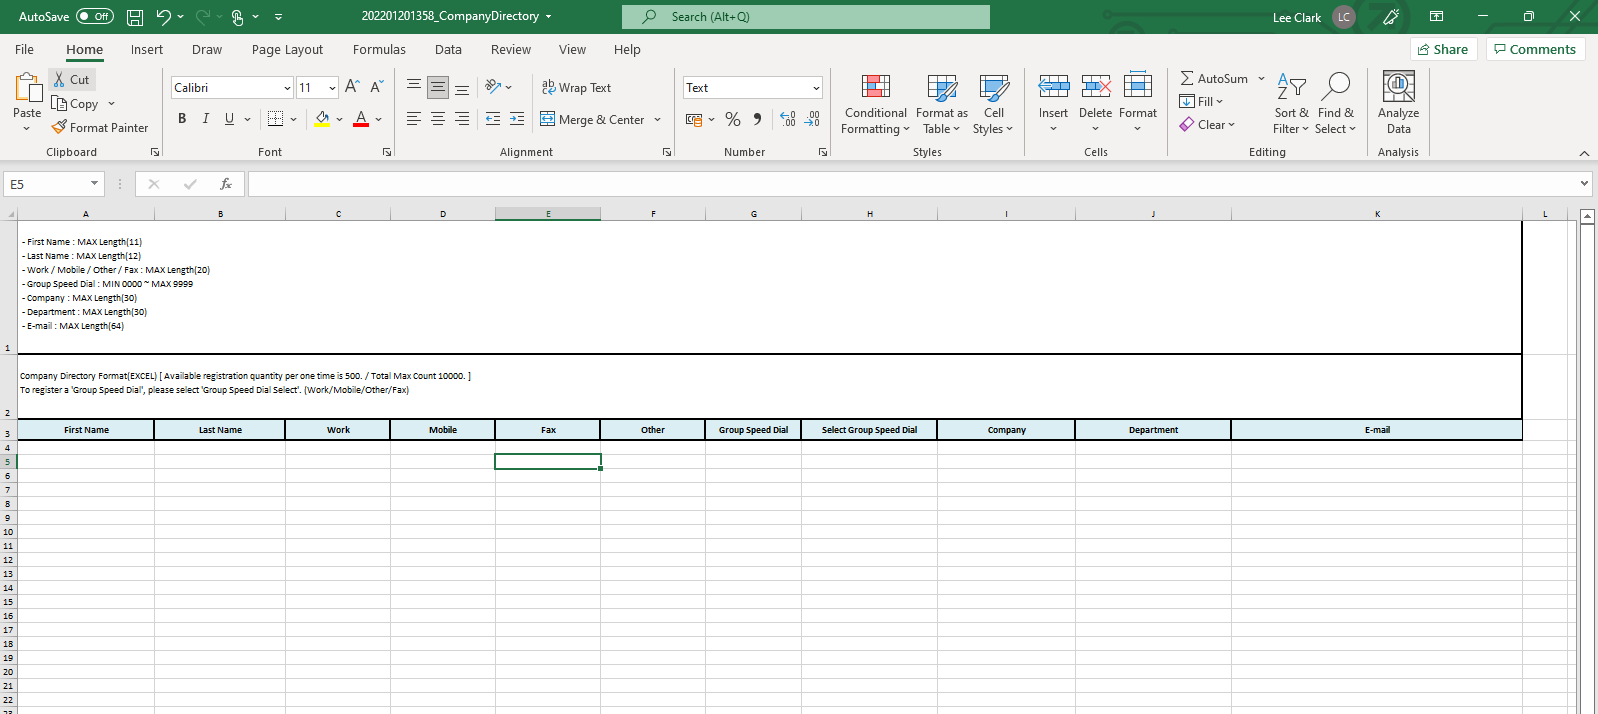The width and height of the screenshot is (1598, 714).
Task: Apply red font color
Action: [x=361, y=119]
